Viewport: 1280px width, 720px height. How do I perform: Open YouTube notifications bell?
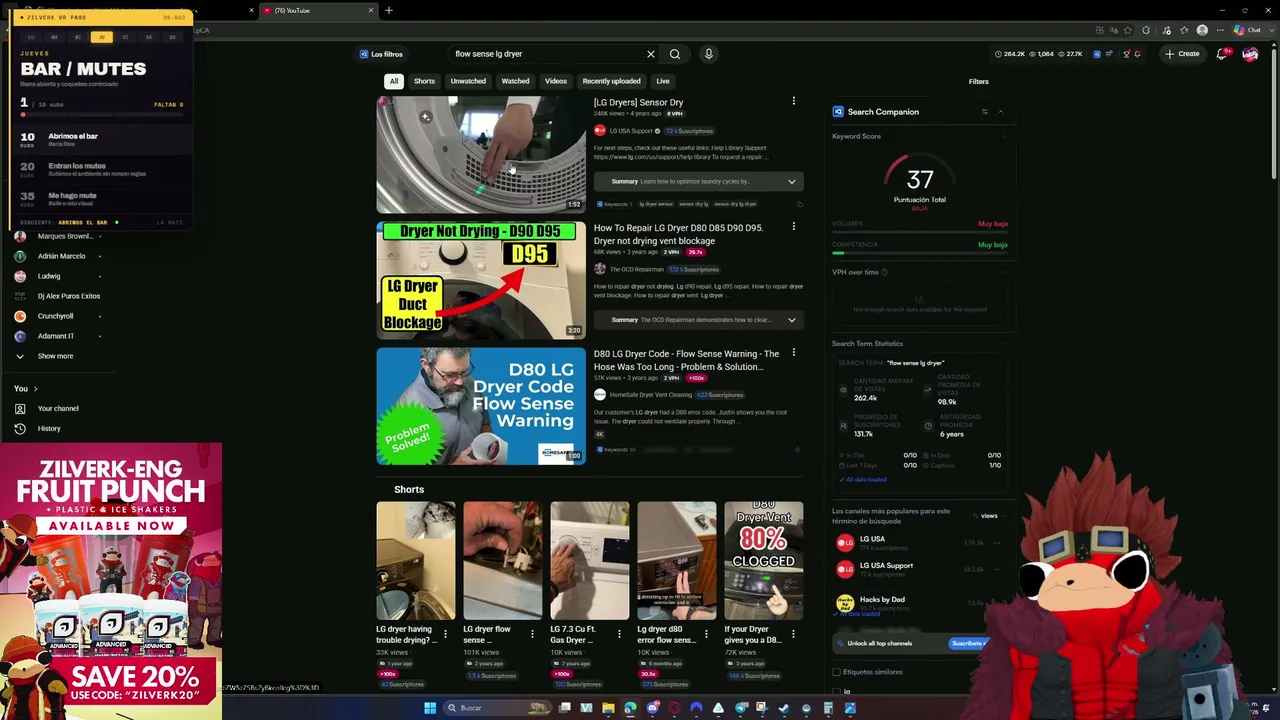pyautogui.click(x=1221, y=54)
